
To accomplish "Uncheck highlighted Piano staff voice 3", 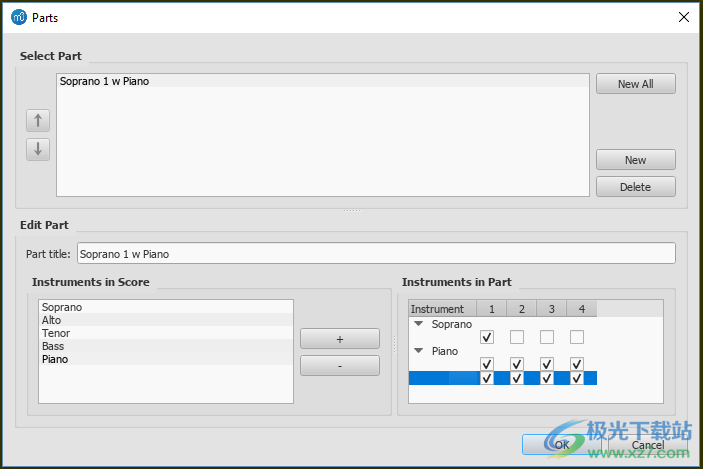I will (547, 378).
